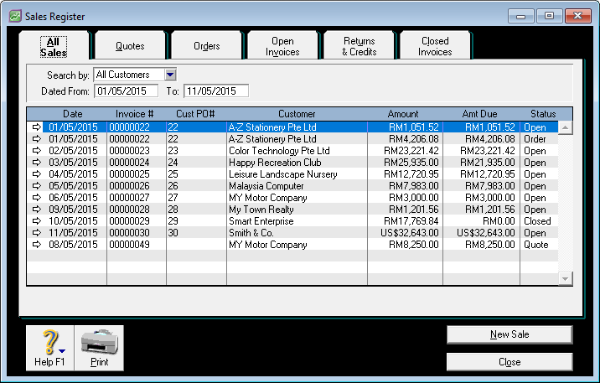
Task: Click zoom arrow for Leisure Landscape Nursery
Action: 36,174
